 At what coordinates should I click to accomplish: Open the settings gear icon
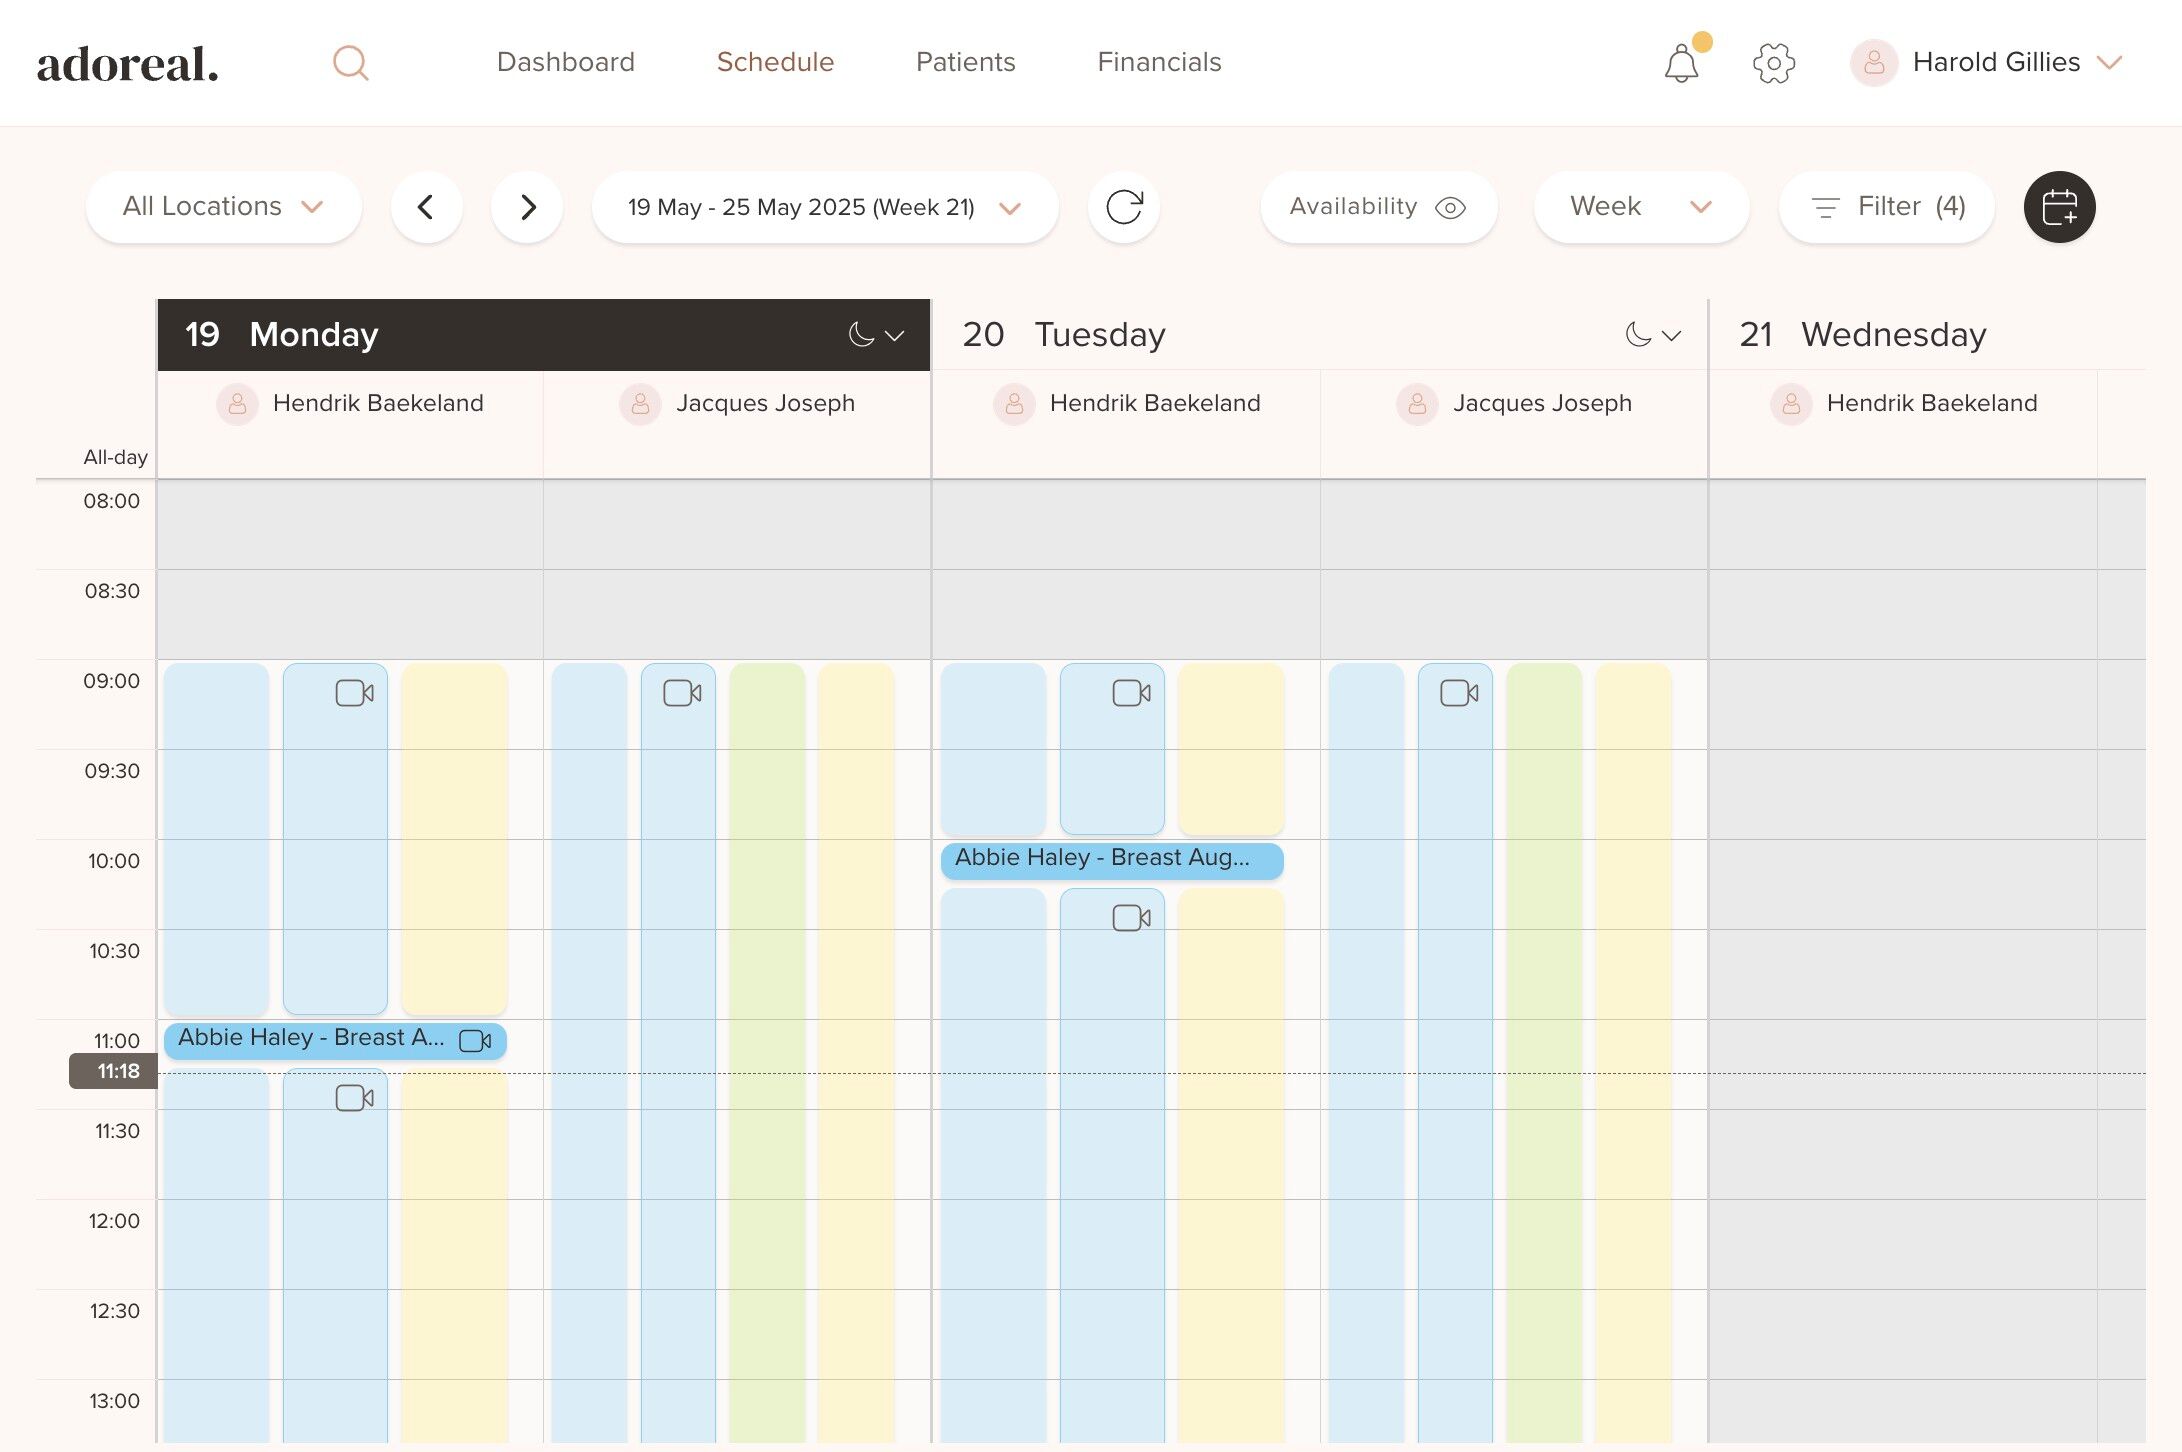1773,63
